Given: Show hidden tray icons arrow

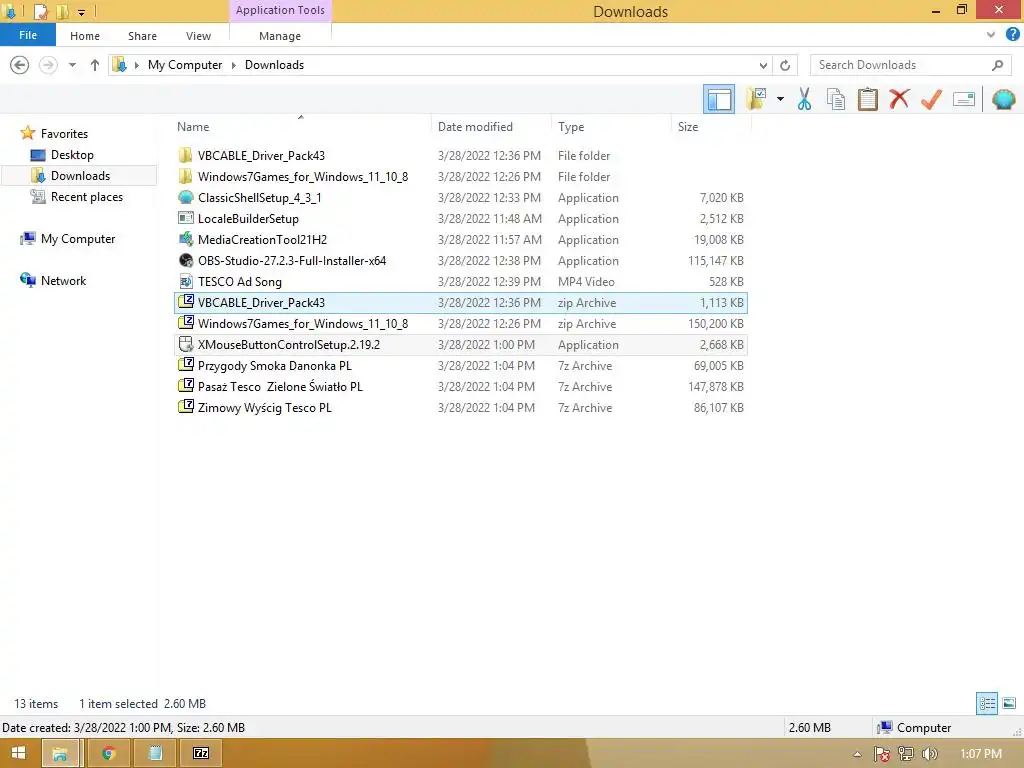Looking at the screenshot, I should (x=857, y=754).
